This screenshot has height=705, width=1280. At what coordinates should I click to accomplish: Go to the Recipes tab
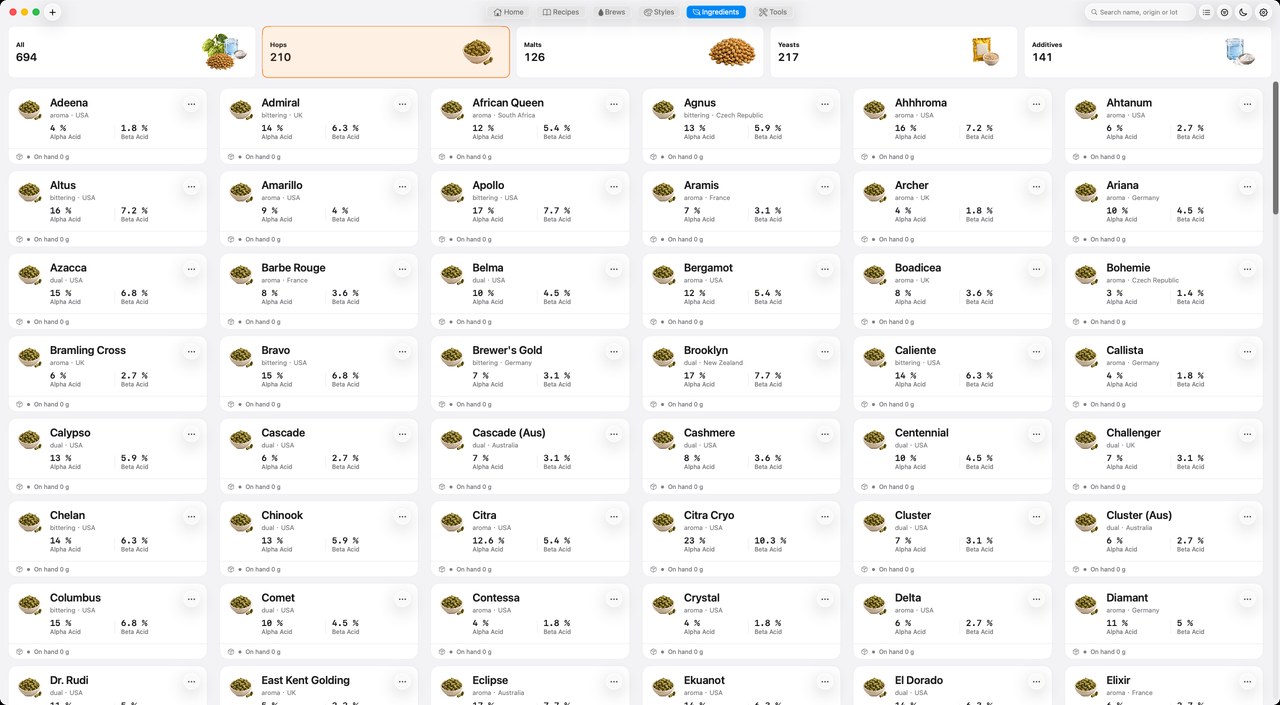click(x=561, y=12)
